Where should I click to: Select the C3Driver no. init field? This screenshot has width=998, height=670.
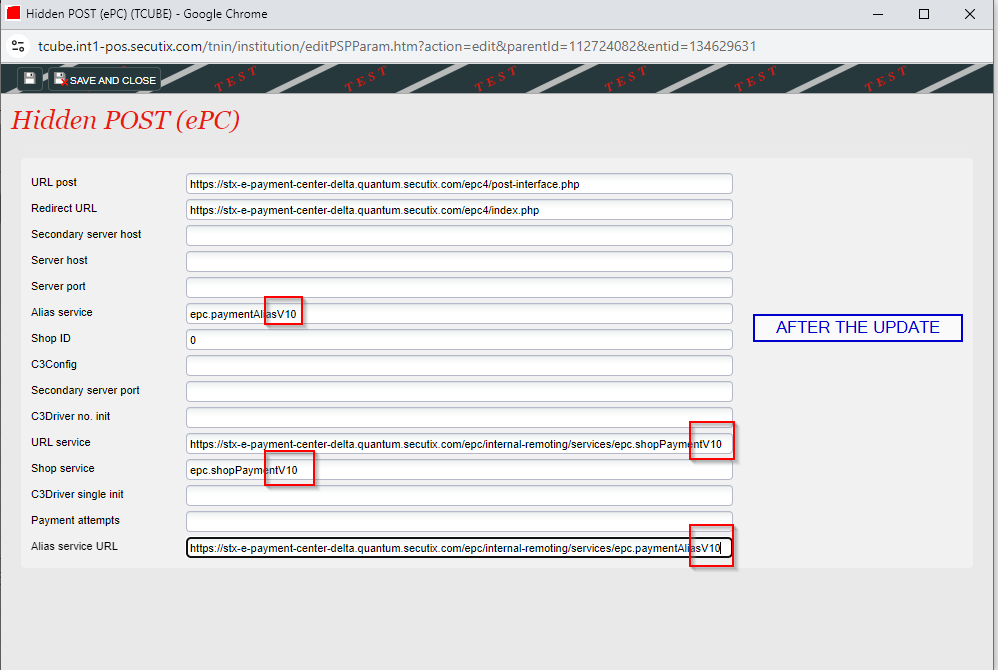[x=458, y=417]
